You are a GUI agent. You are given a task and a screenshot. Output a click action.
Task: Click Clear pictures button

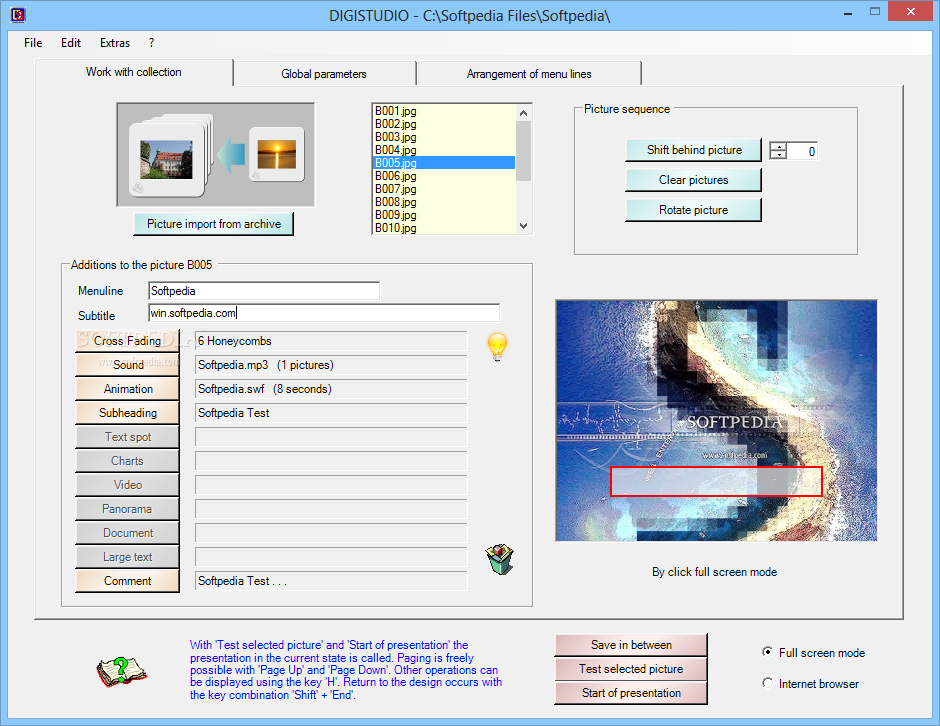coord(694,180)
